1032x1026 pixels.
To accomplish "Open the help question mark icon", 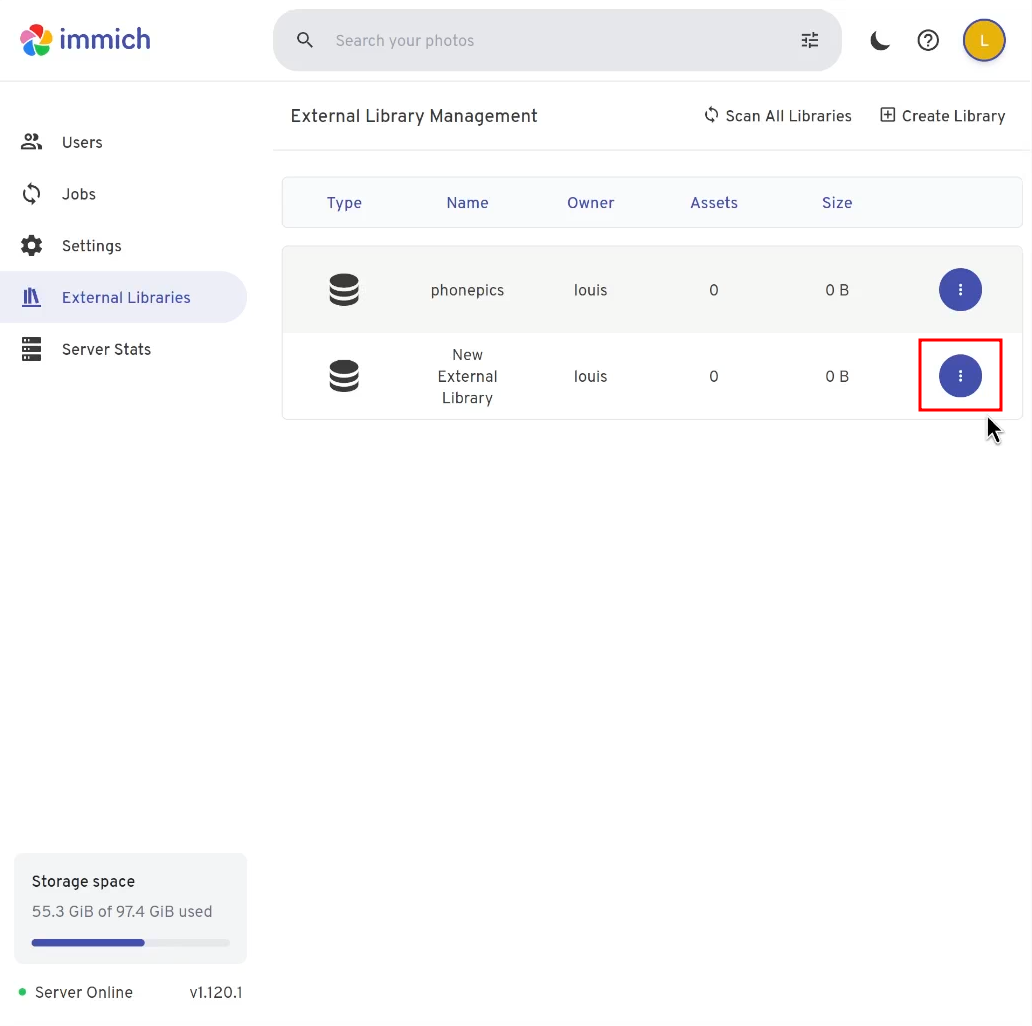I will tap(928, 41).
